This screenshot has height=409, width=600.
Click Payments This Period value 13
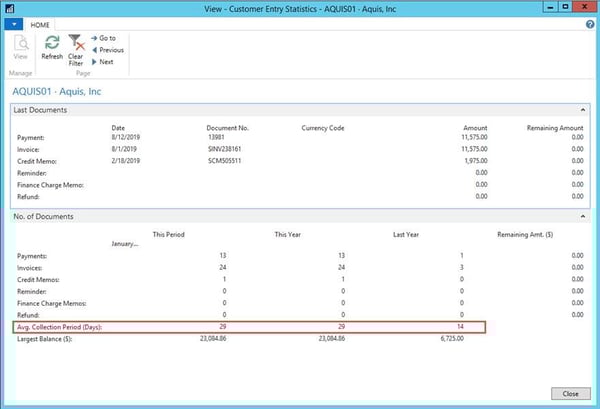click(x=223, y=255)
